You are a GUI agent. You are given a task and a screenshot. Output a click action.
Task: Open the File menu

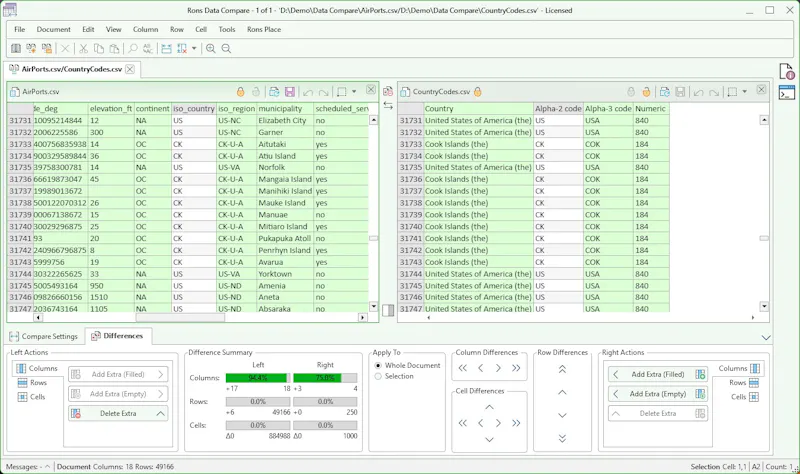tap(19, 30)
